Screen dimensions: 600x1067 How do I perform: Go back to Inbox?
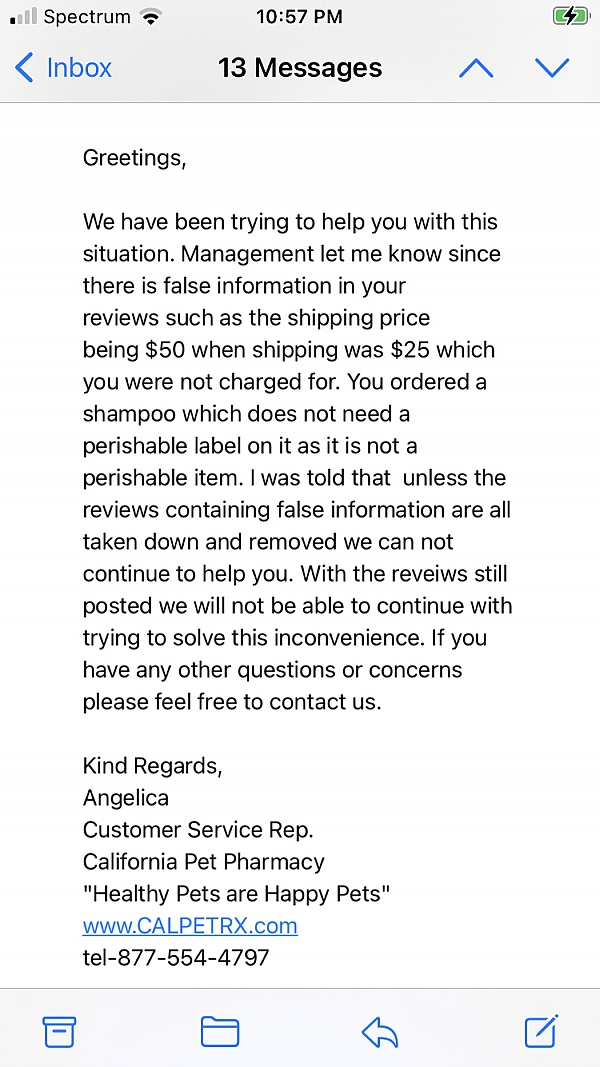click(x=64, y=68)
